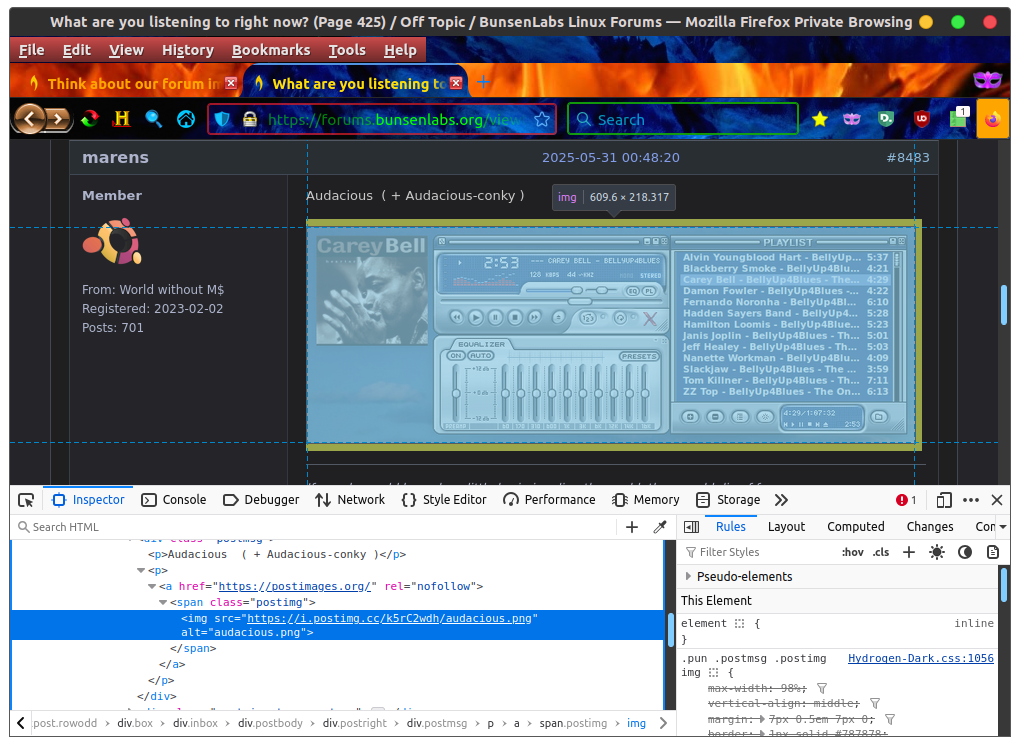Click the browser Search box

pyautogui.click(x=682, y=119)
